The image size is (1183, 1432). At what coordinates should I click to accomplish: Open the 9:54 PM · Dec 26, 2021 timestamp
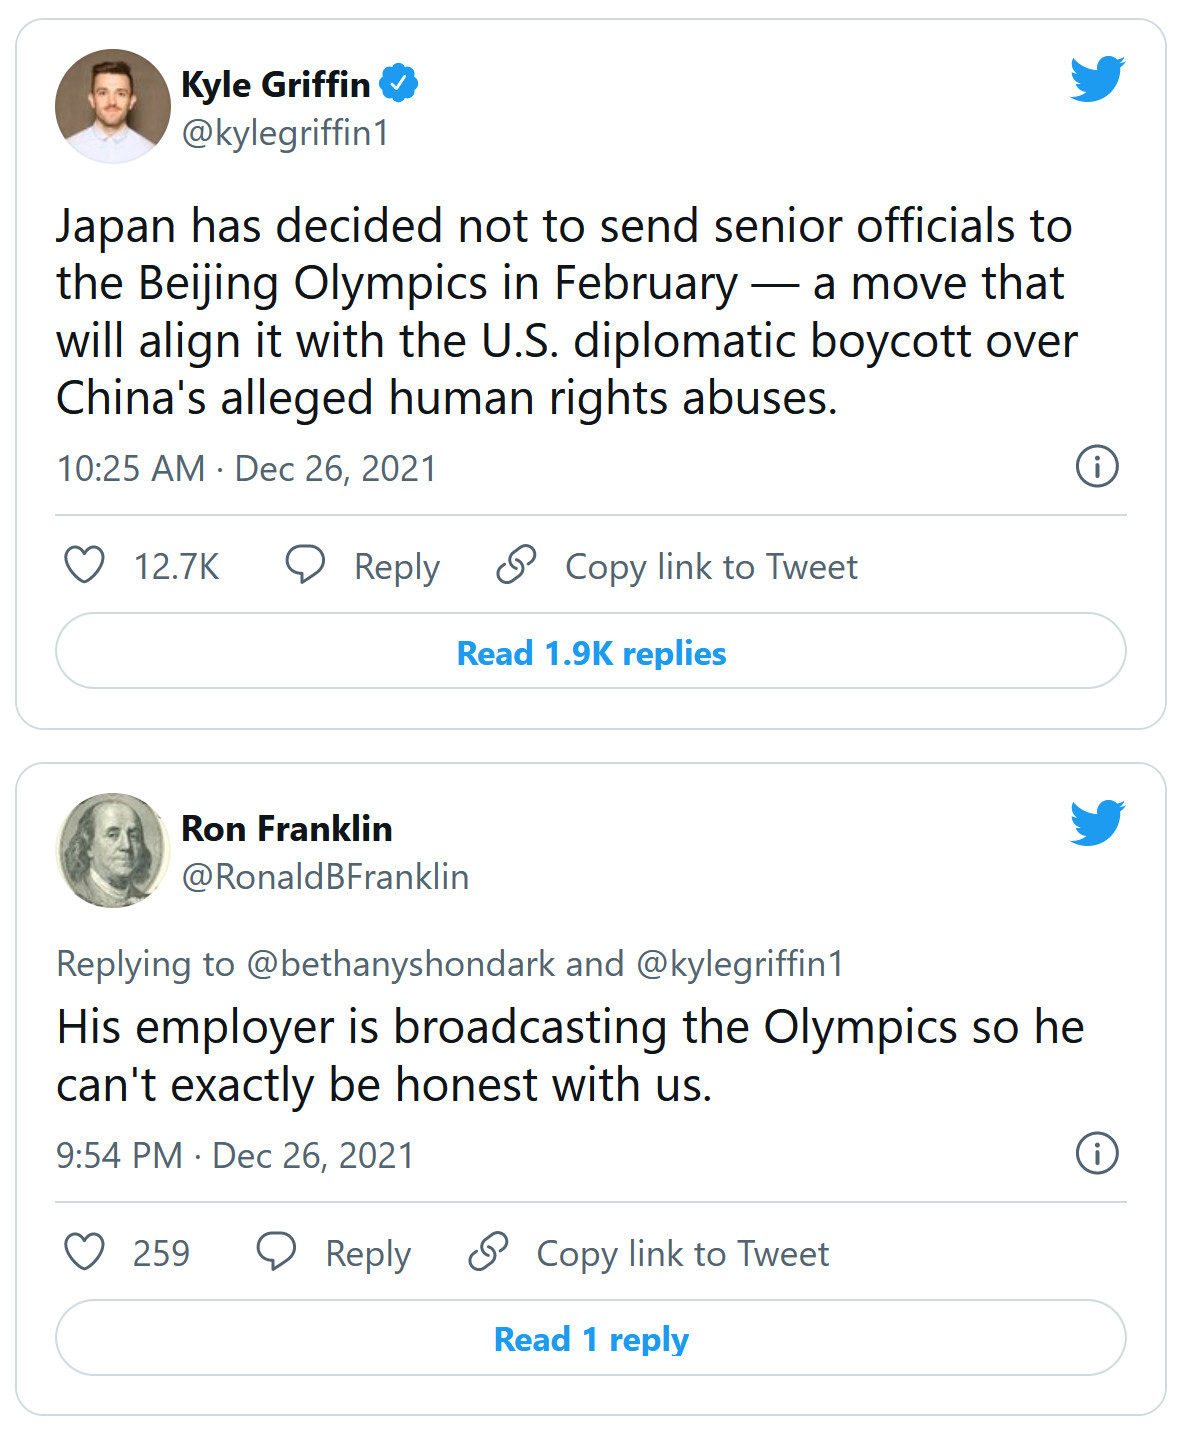click(x=235, y=1156)
